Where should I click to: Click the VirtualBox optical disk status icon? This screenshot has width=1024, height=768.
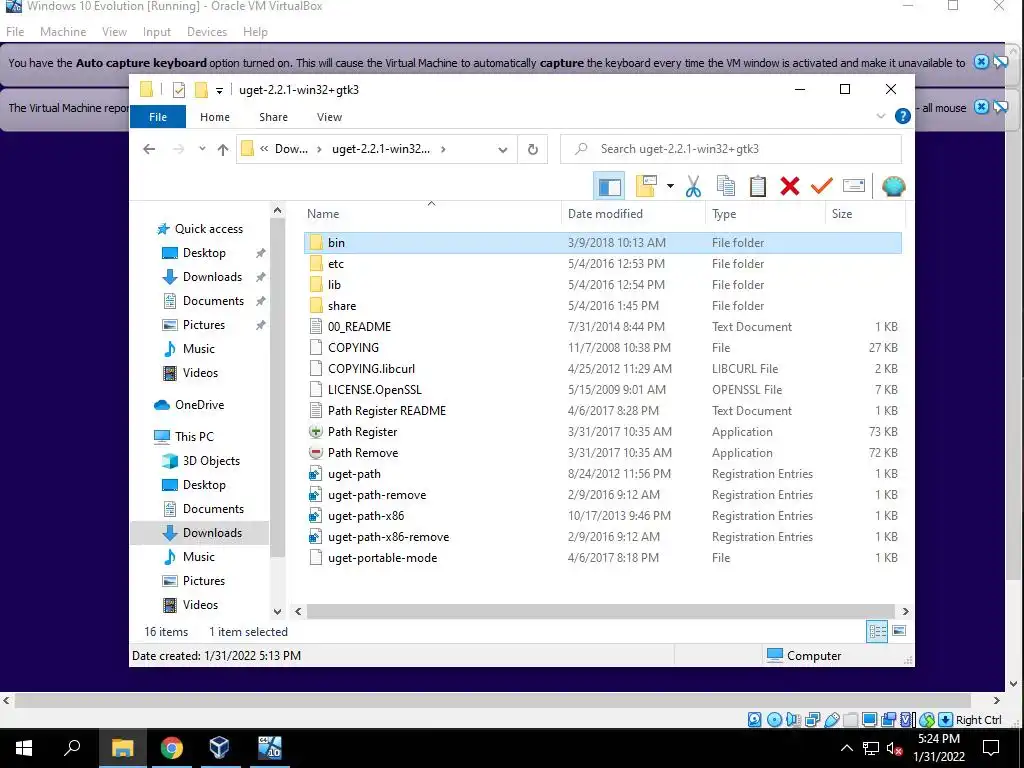pyautogui.click(x=775, y=720)
